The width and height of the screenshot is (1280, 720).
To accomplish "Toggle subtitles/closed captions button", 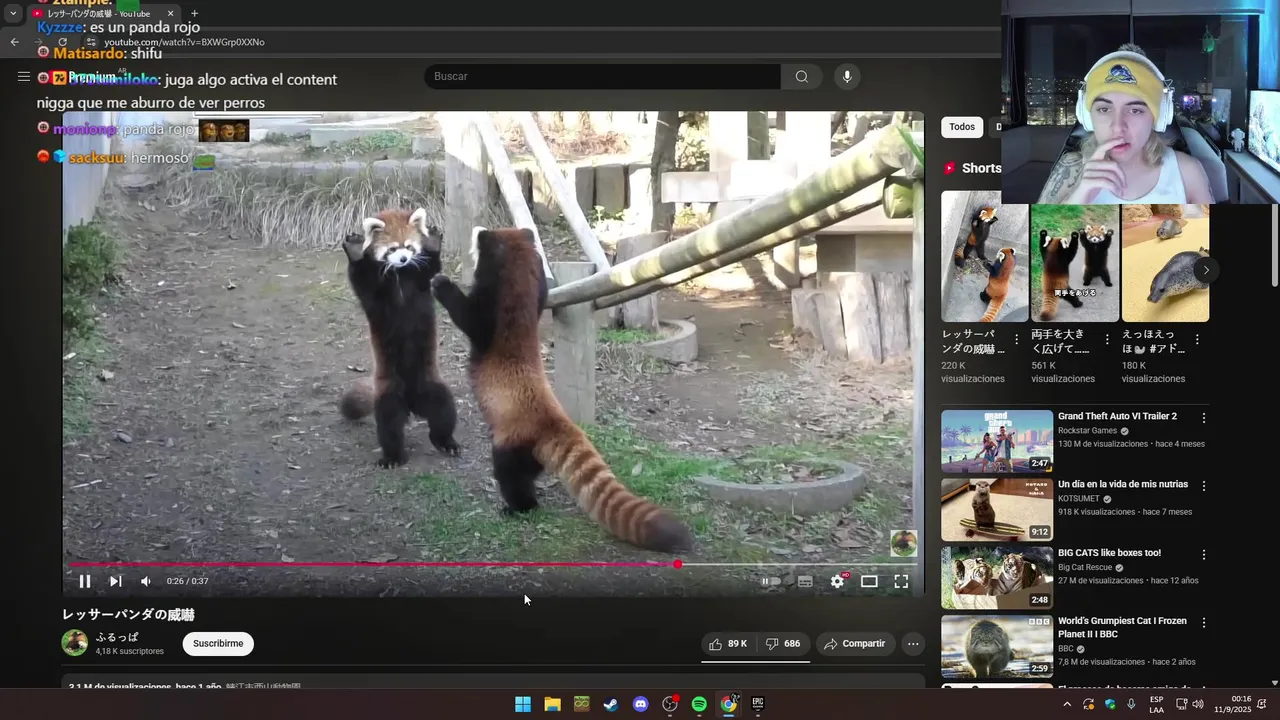I will point(805,581).
